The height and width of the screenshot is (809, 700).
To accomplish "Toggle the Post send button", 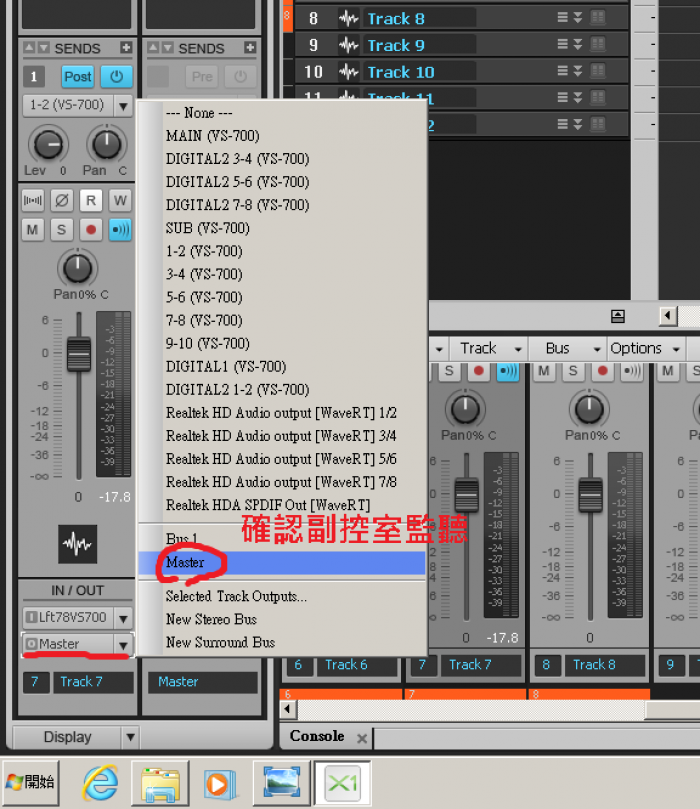I will 77,77.
